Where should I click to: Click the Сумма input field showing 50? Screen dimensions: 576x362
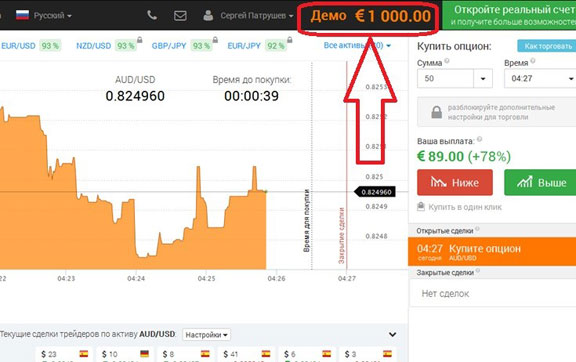(x=445, y=78)
